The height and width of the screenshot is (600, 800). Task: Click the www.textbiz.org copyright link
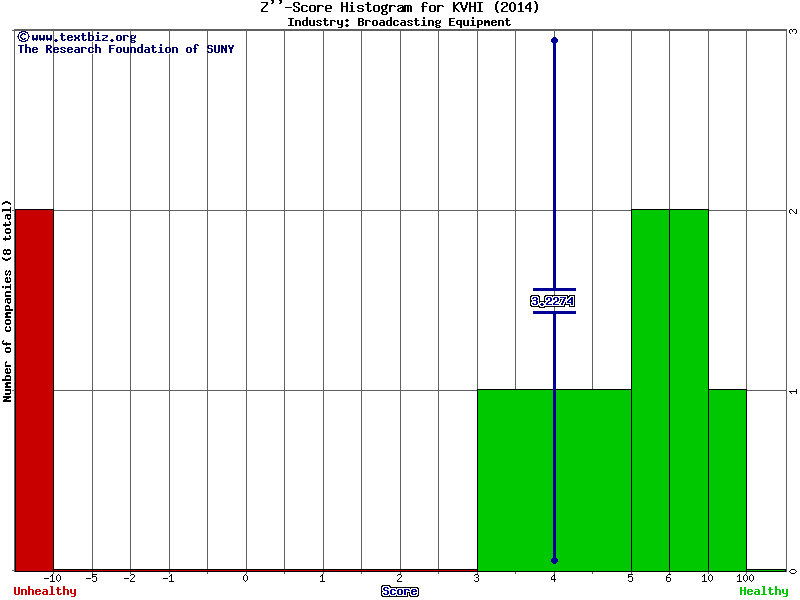(77, 37)
